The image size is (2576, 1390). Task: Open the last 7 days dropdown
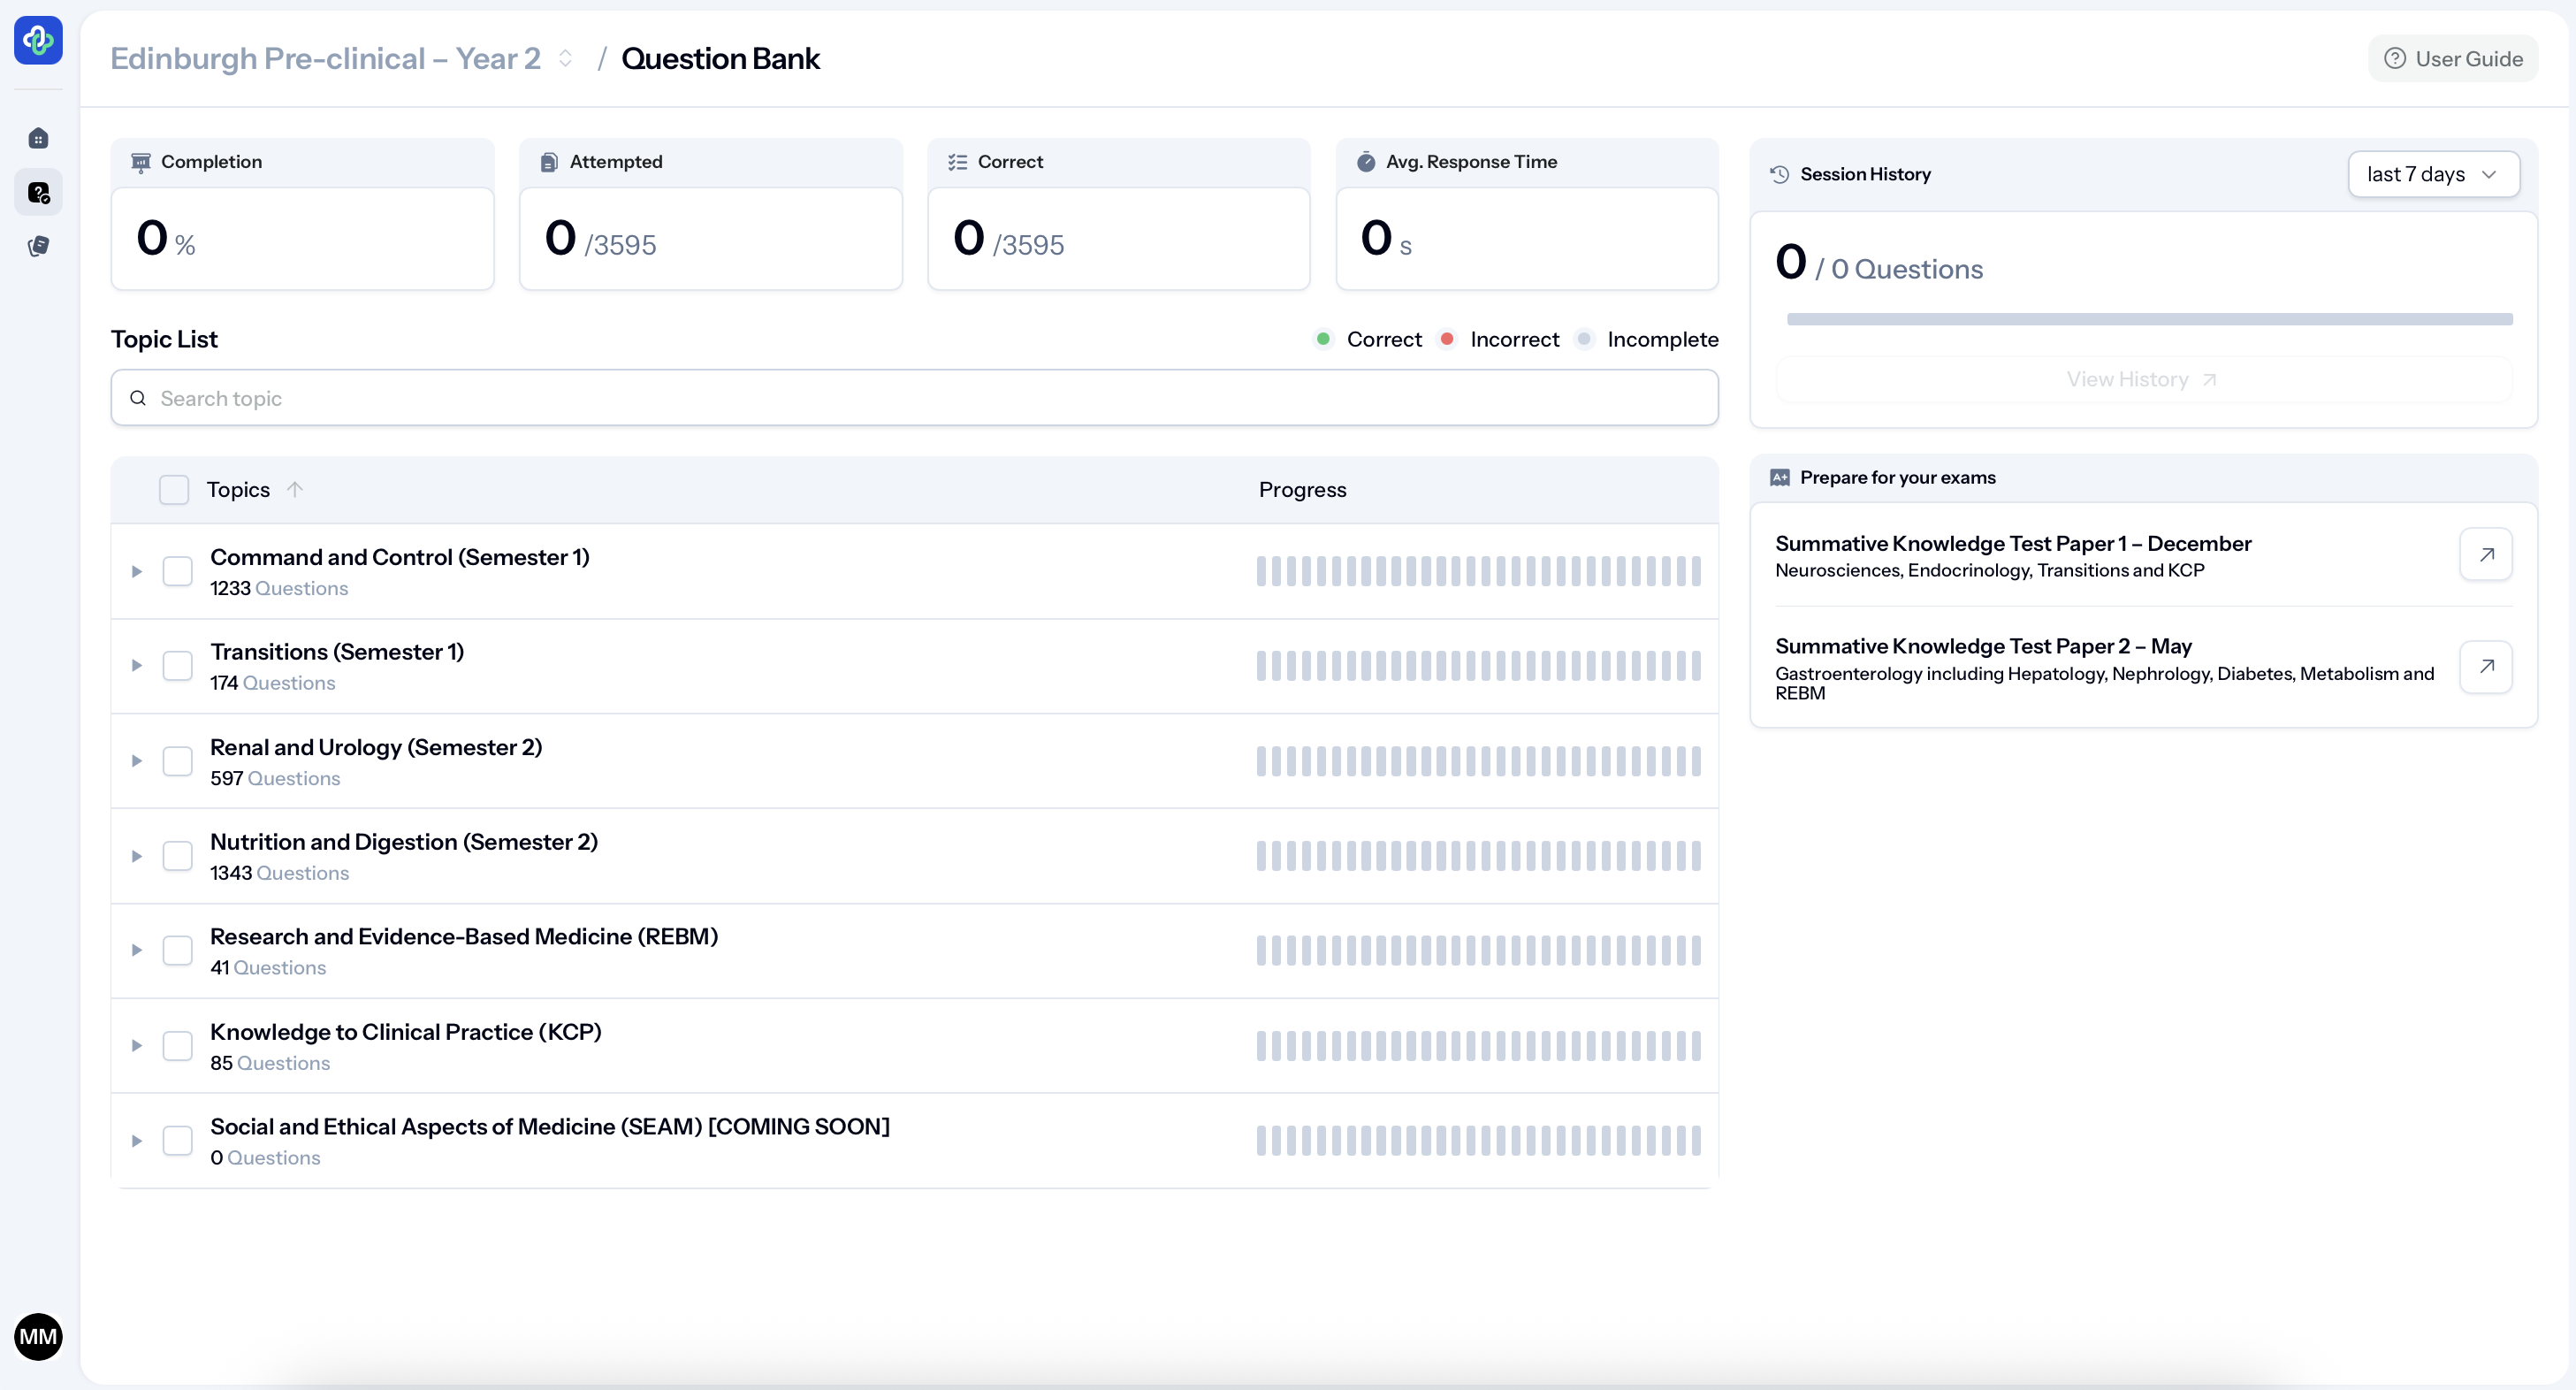(x=2432, y=174)
